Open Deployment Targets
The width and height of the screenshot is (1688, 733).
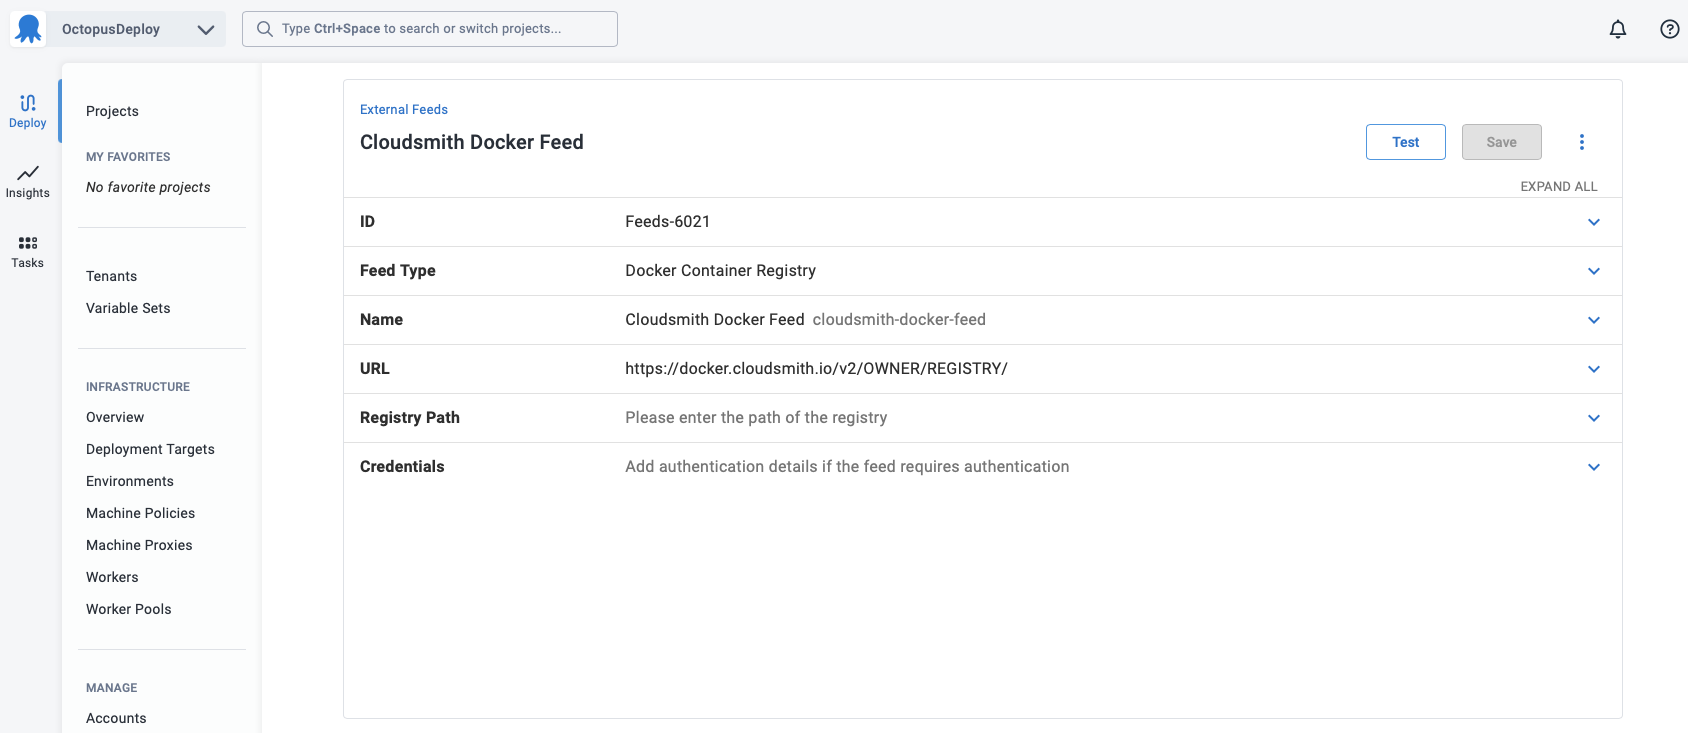[150, 449]
